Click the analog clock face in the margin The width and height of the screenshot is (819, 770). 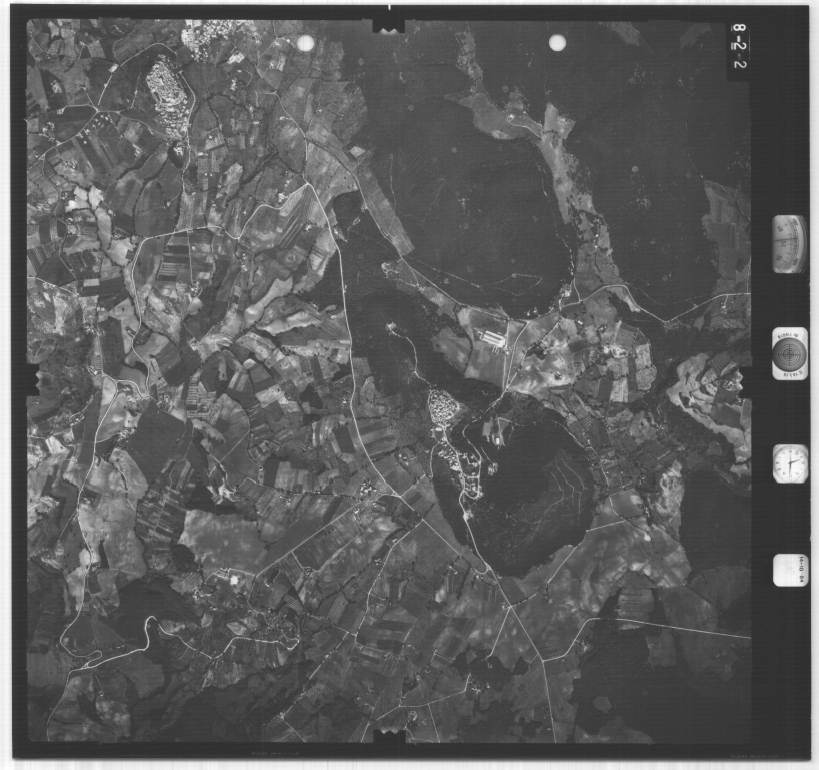[790, 464]
